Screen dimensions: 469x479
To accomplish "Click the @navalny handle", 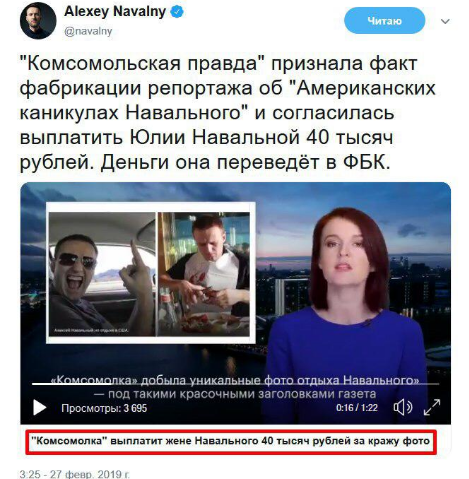I will point(88,31).
